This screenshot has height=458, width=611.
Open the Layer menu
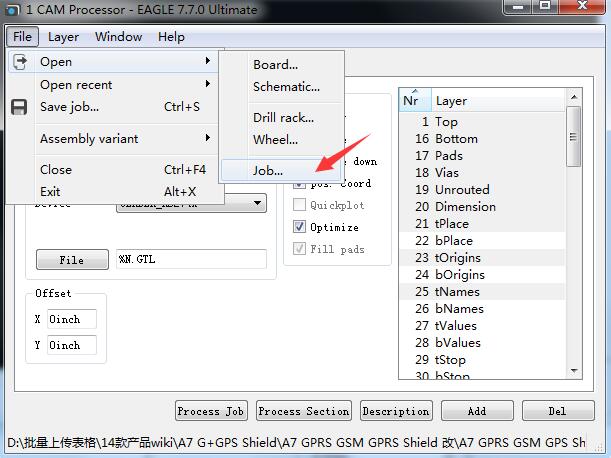63,37
